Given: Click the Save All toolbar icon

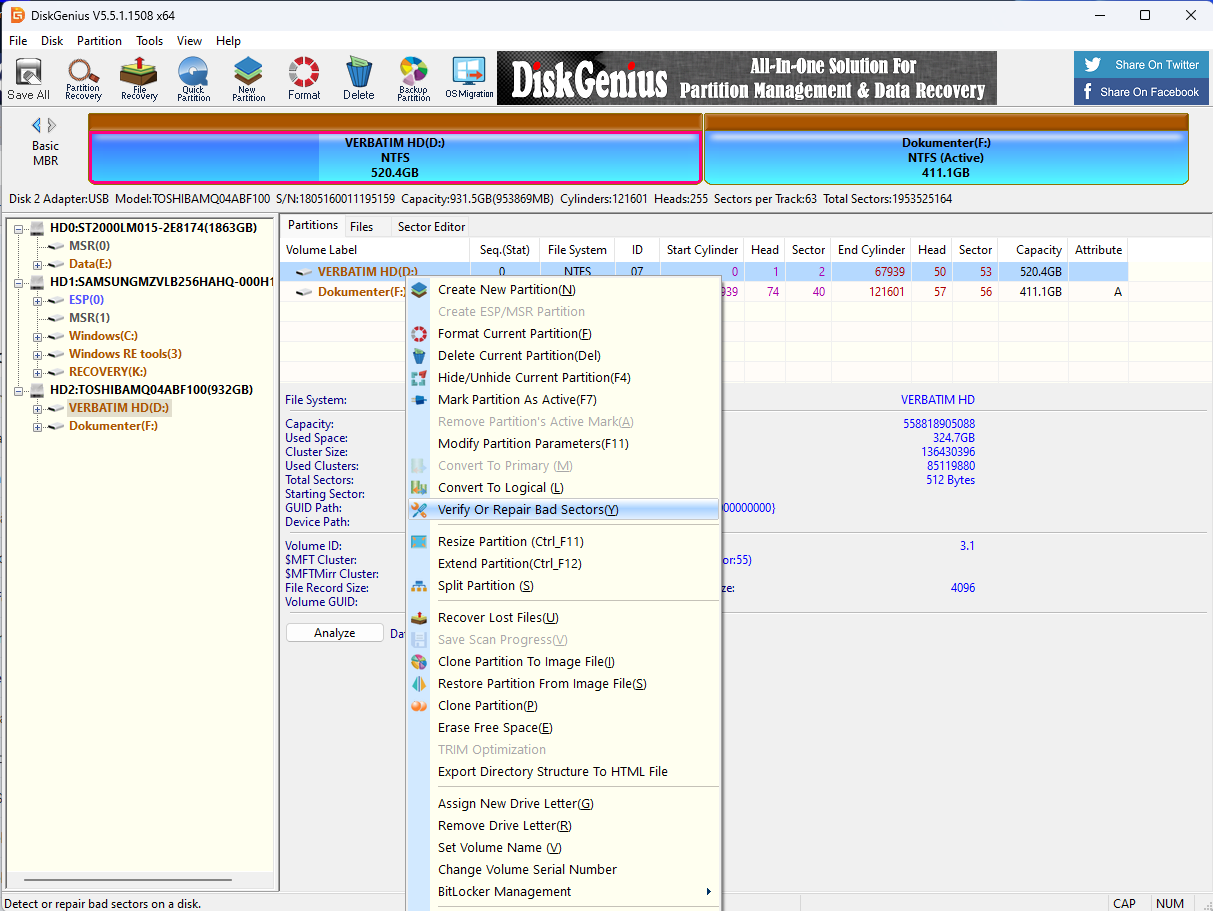Looking at the screenshot, I should click(28, 78).
